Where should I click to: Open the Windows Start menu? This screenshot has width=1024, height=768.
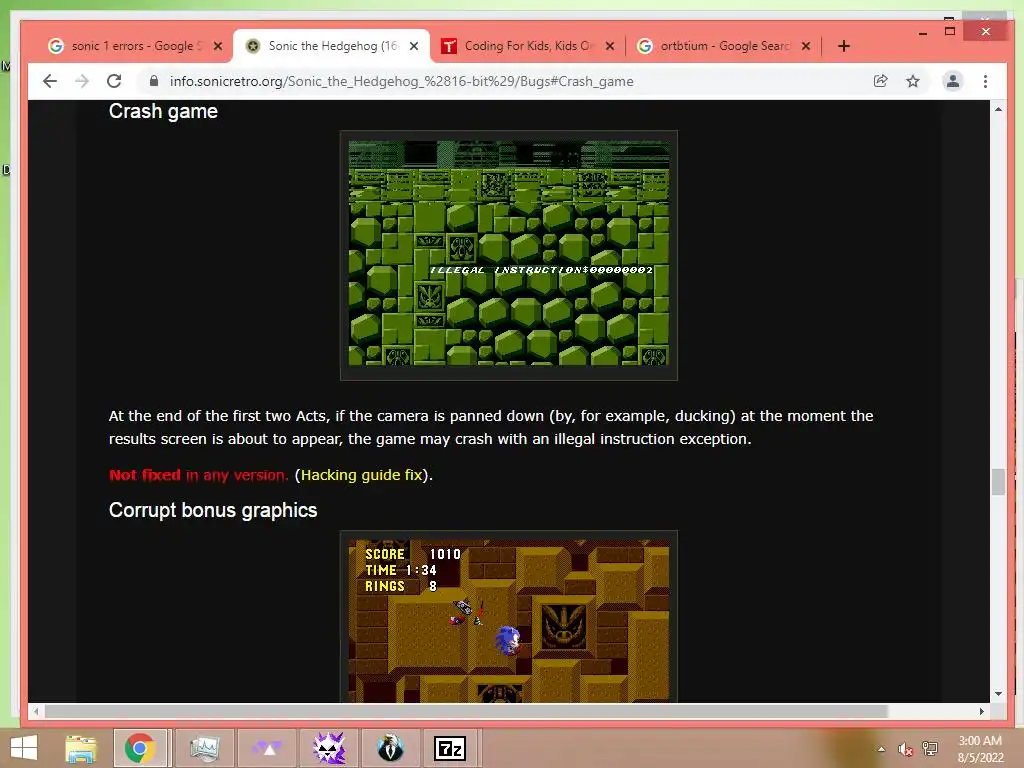click(24, 748)
